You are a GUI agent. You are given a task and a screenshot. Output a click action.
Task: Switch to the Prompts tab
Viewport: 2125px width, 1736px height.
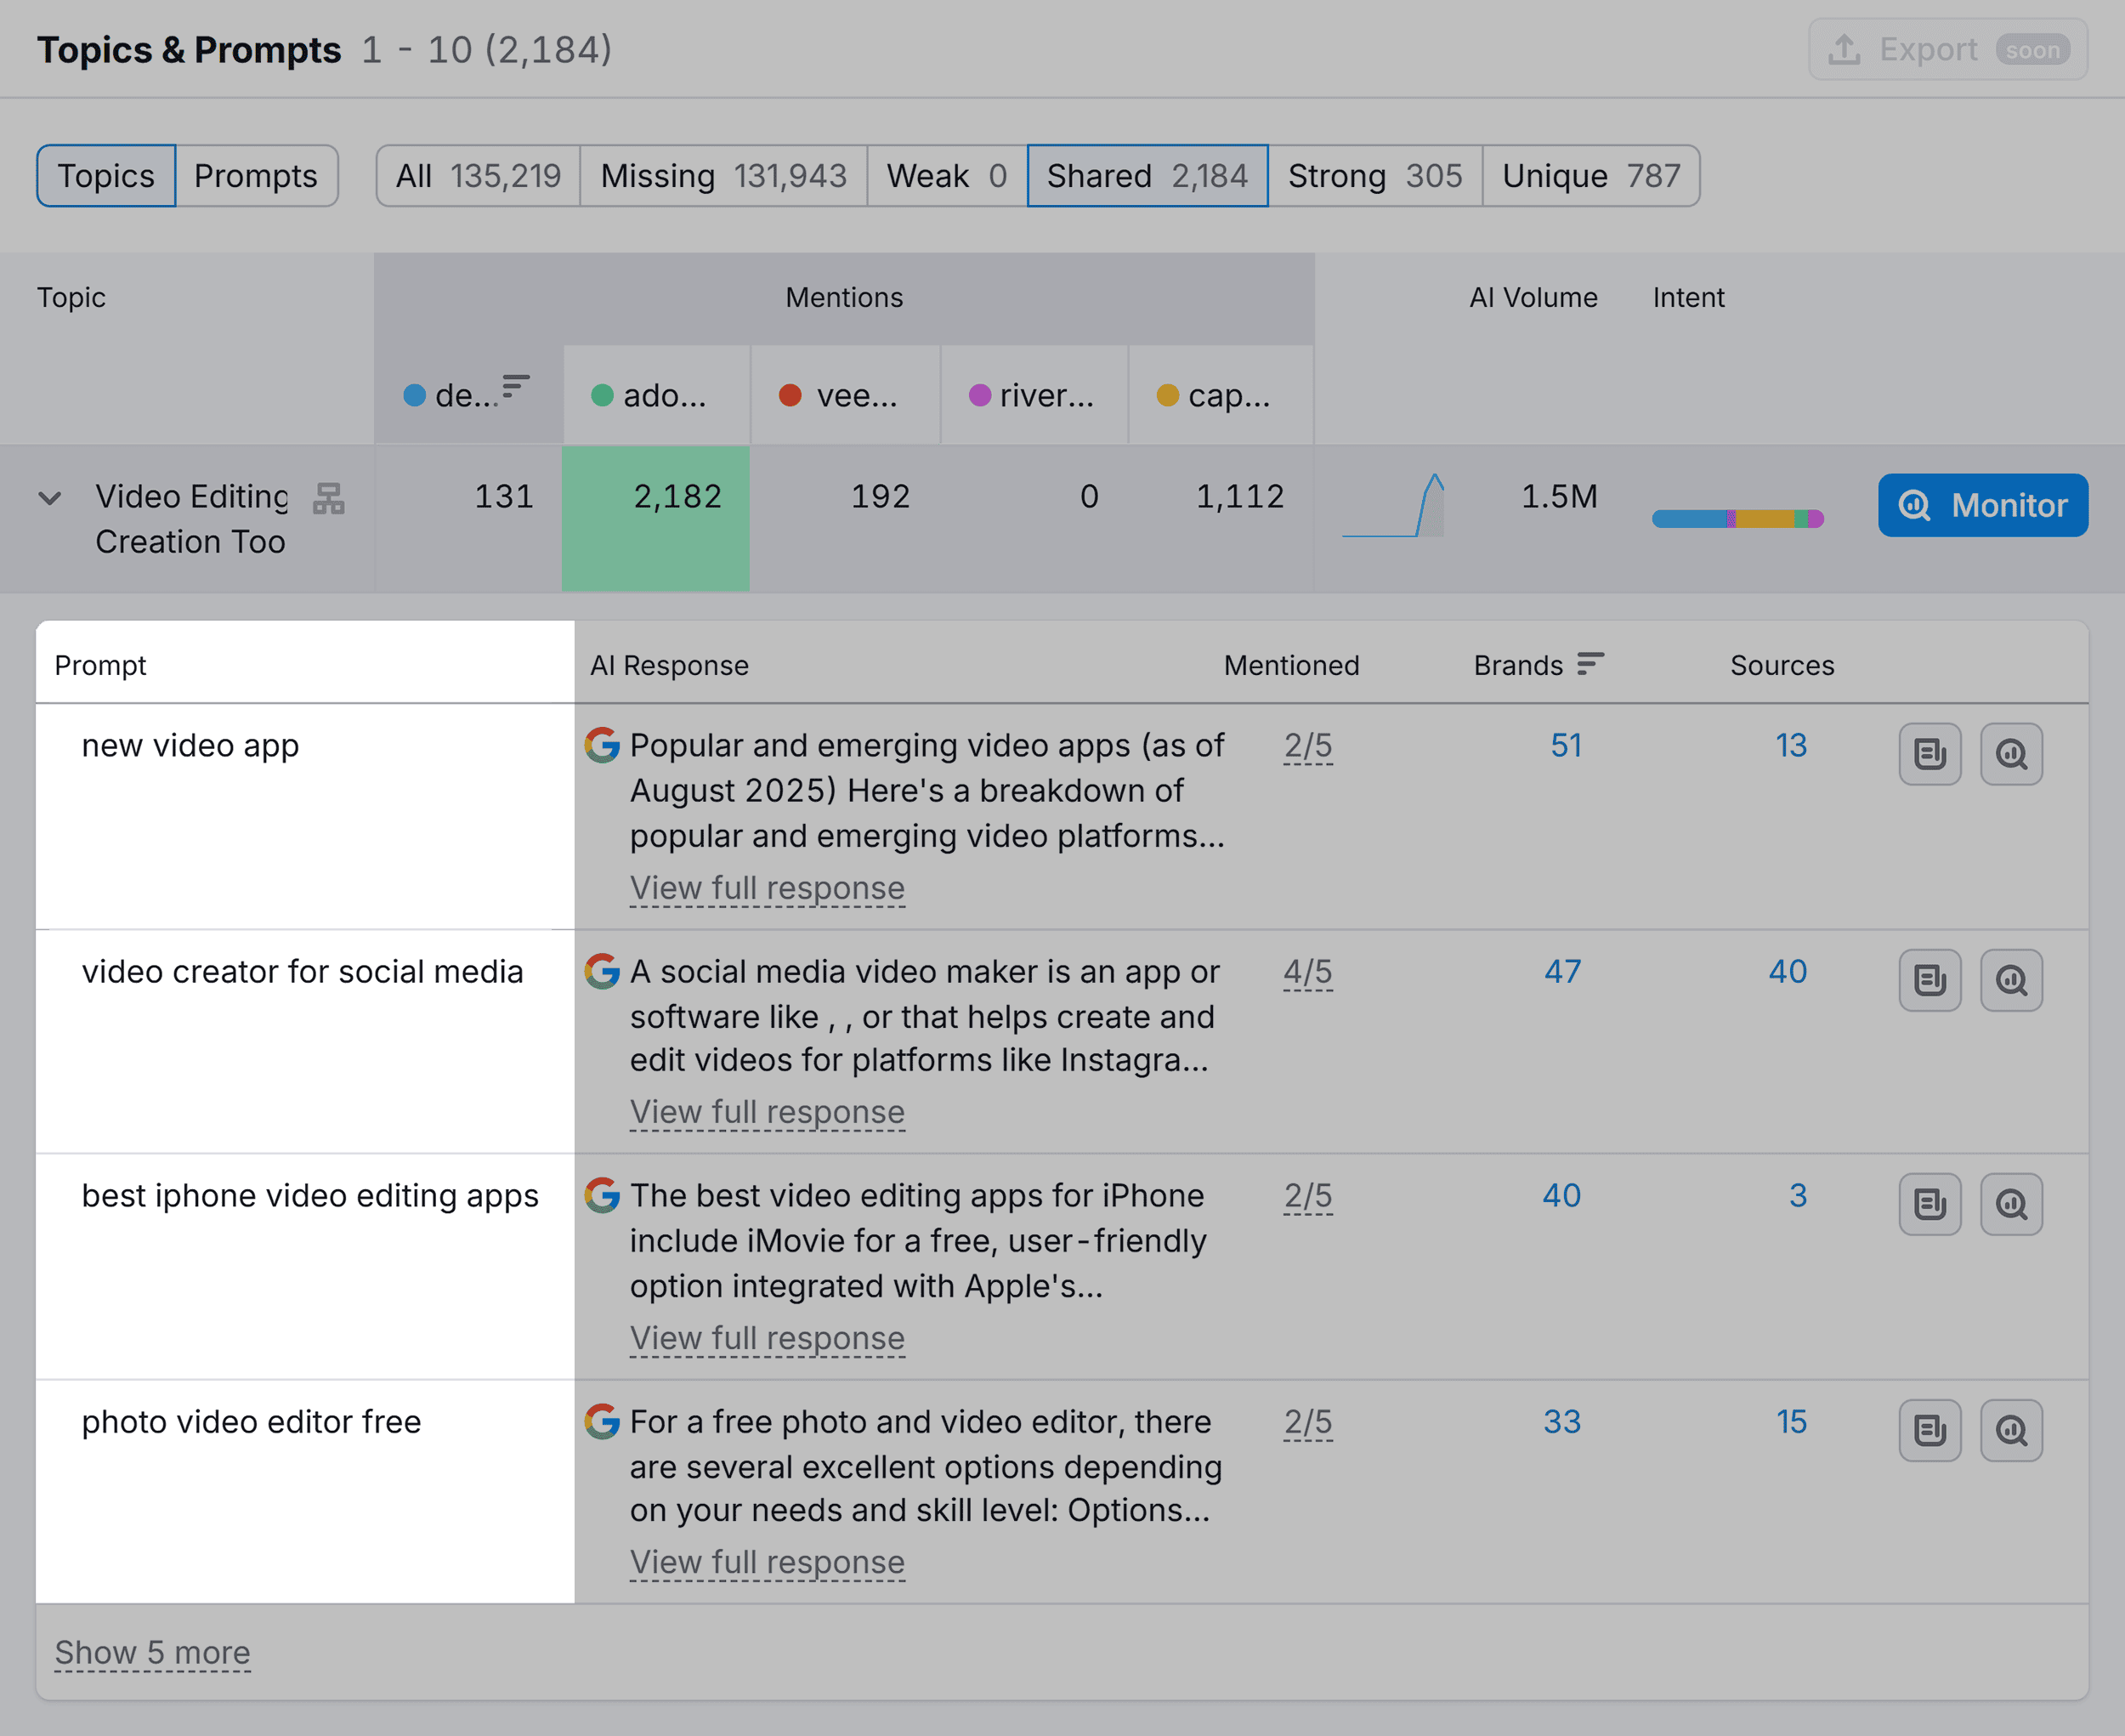257,175
